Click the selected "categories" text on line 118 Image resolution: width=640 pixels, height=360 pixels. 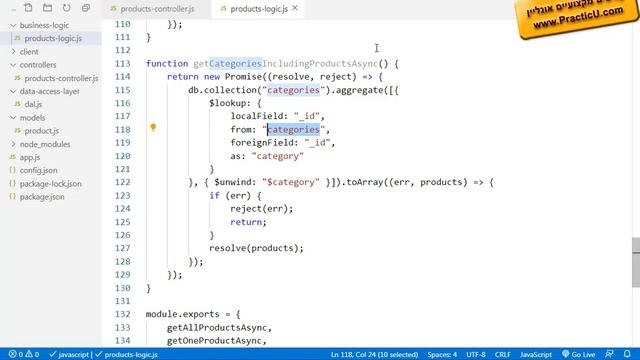click(293, 130)
